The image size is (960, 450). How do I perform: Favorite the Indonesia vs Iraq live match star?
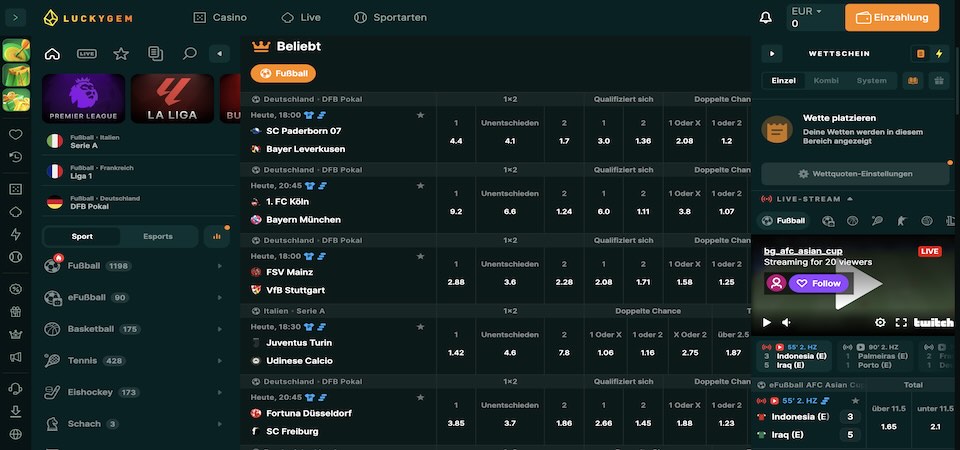[855, 401]
